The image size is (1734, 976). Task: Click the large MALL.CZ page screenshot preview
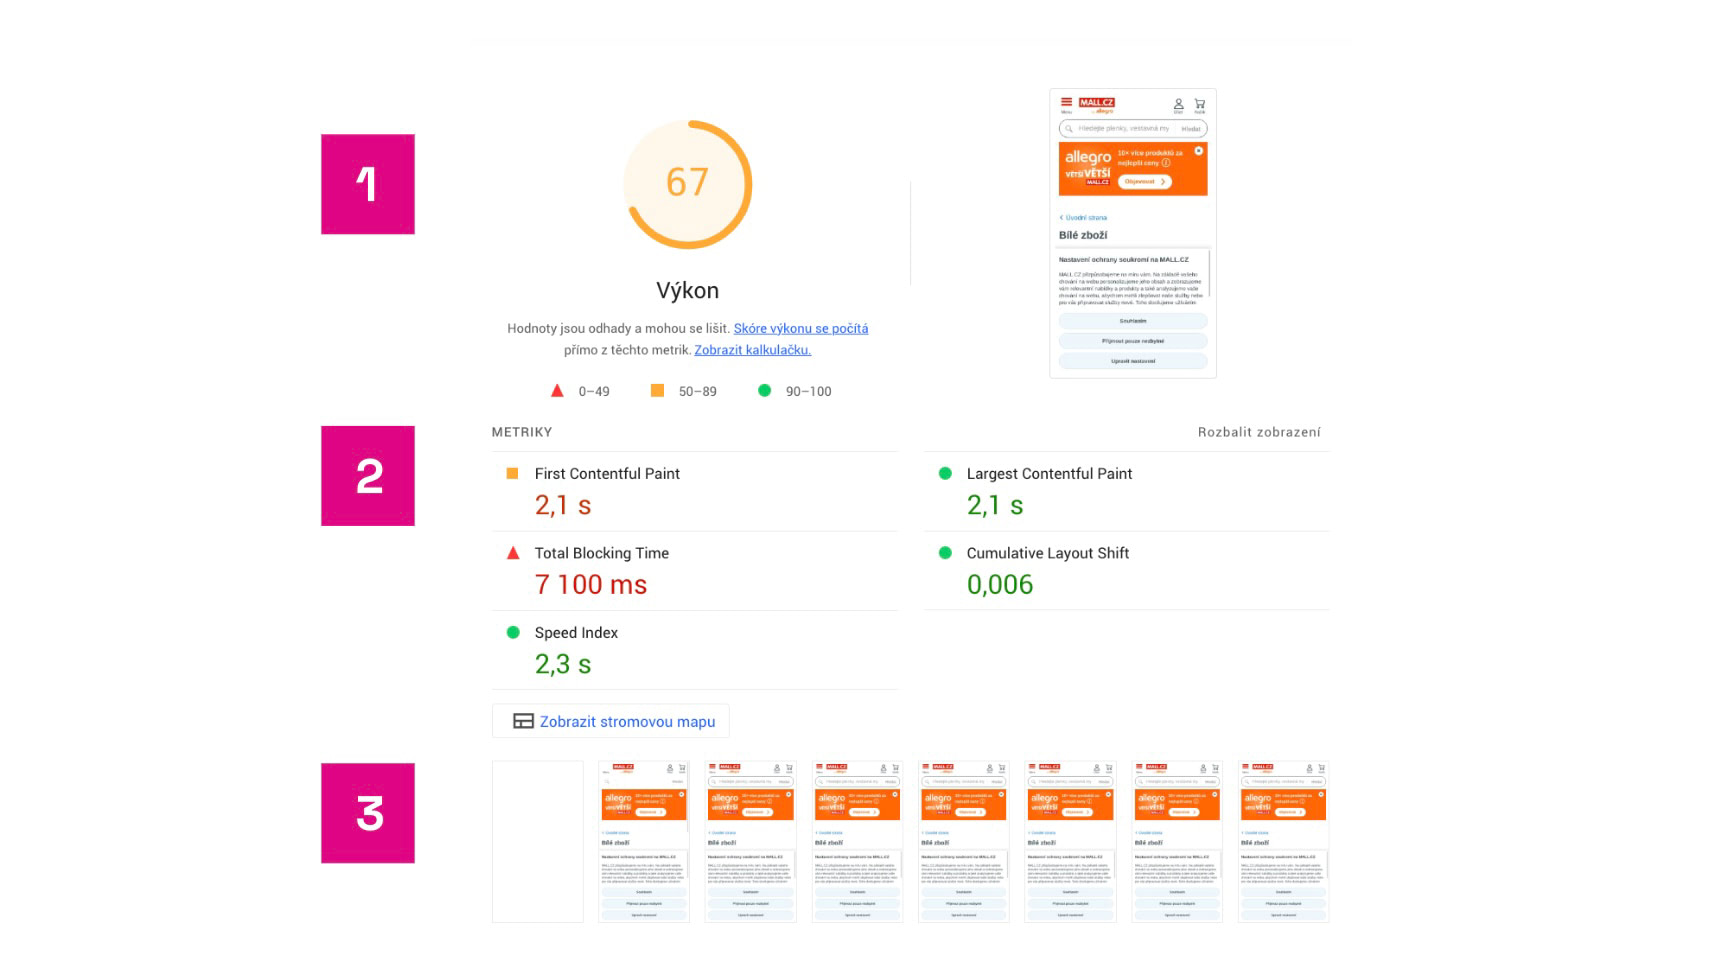[1132, 234]
